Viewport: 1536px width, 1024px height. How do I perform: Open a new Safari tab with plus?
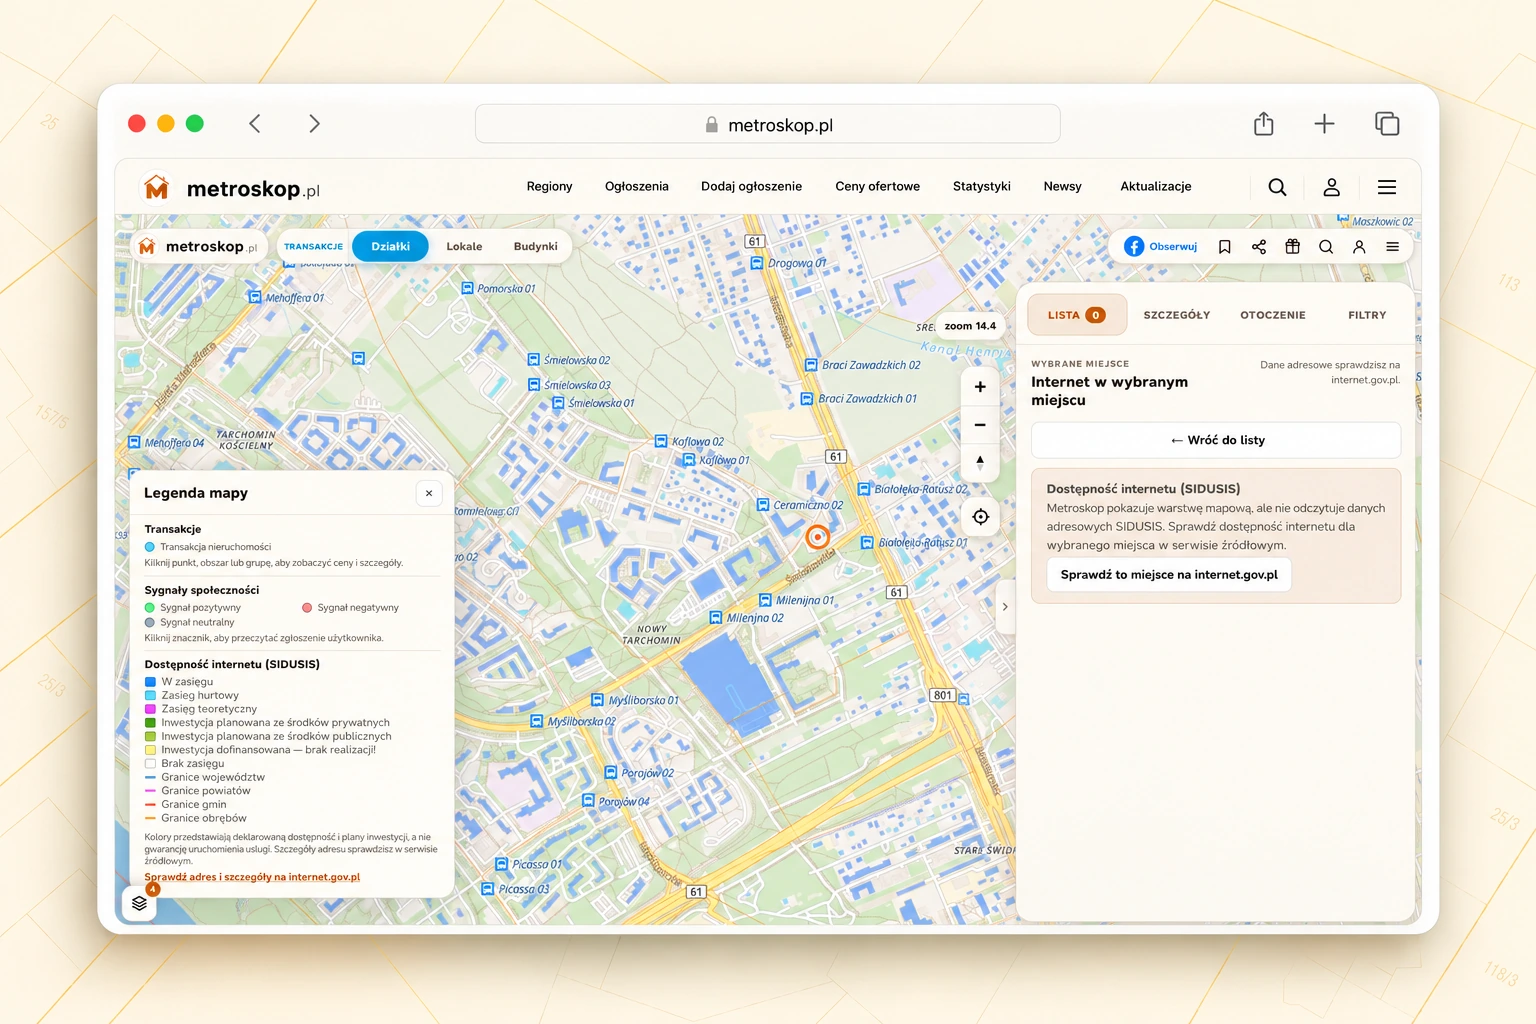(1324, 123)
